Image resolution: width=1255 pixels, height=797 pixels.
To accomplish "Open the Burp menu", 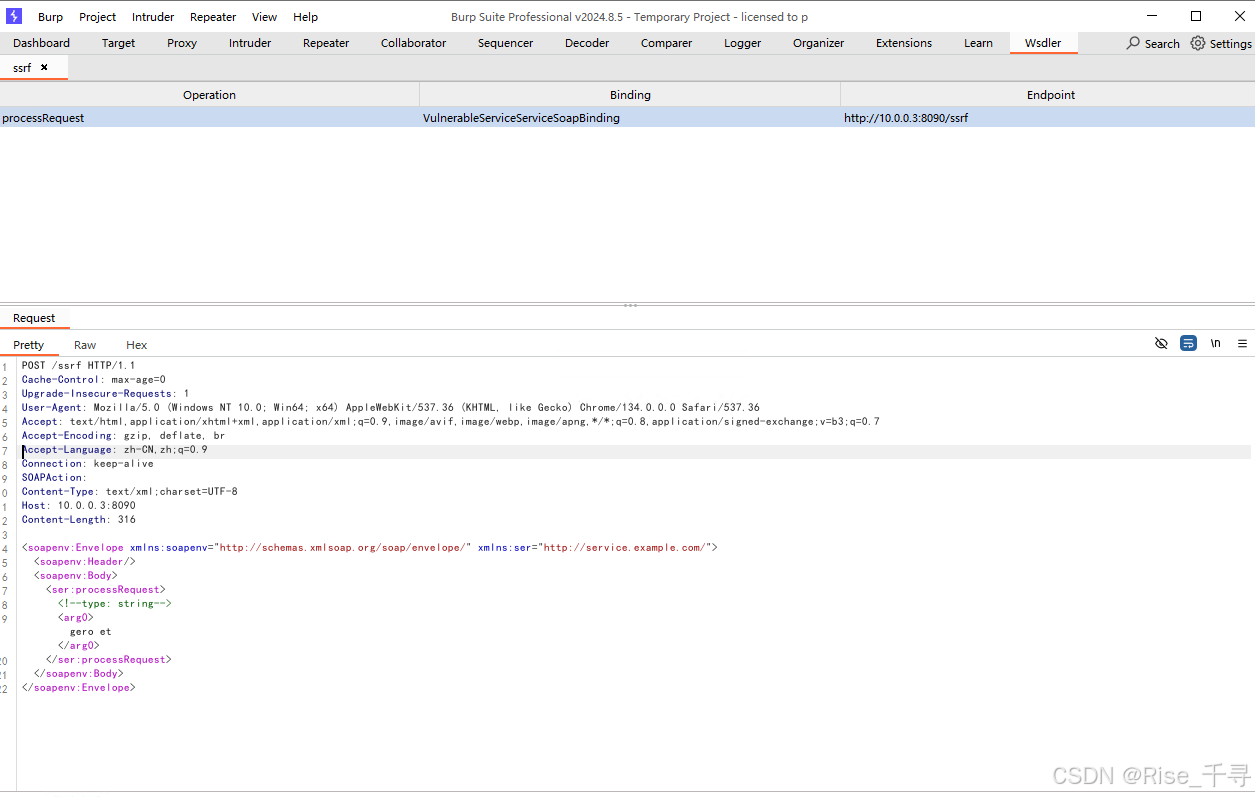I will pyautogui.click(x=50, y=17).
